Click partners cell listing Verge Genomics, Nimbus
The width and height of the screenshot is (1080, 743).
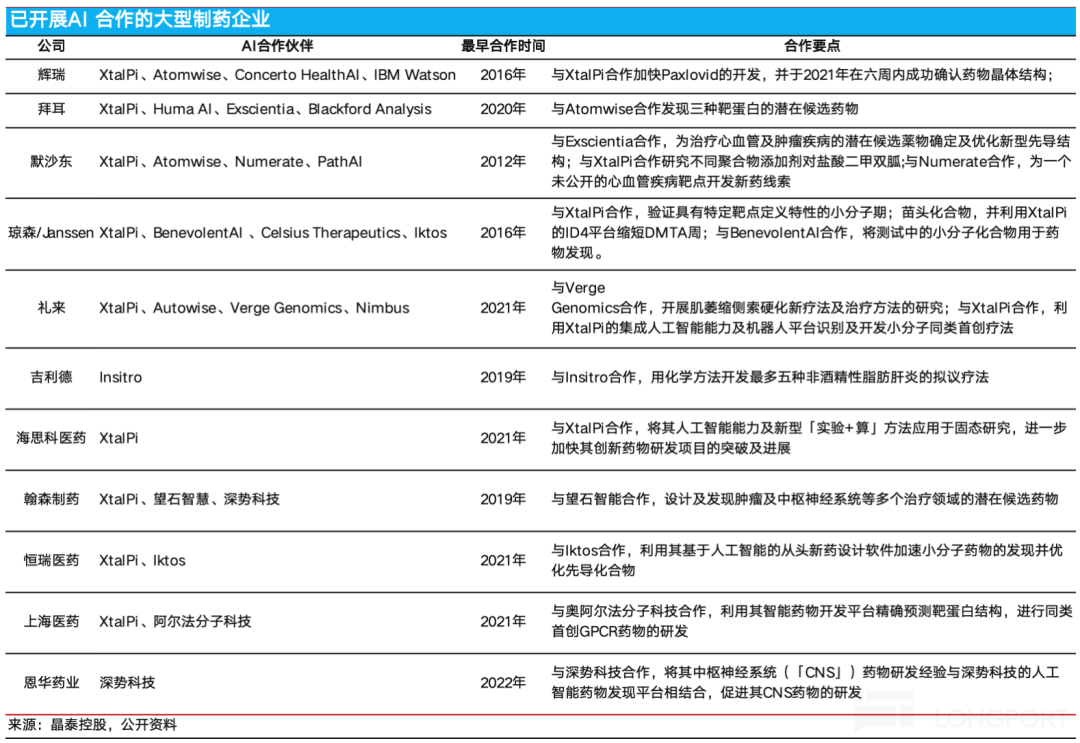254,308
